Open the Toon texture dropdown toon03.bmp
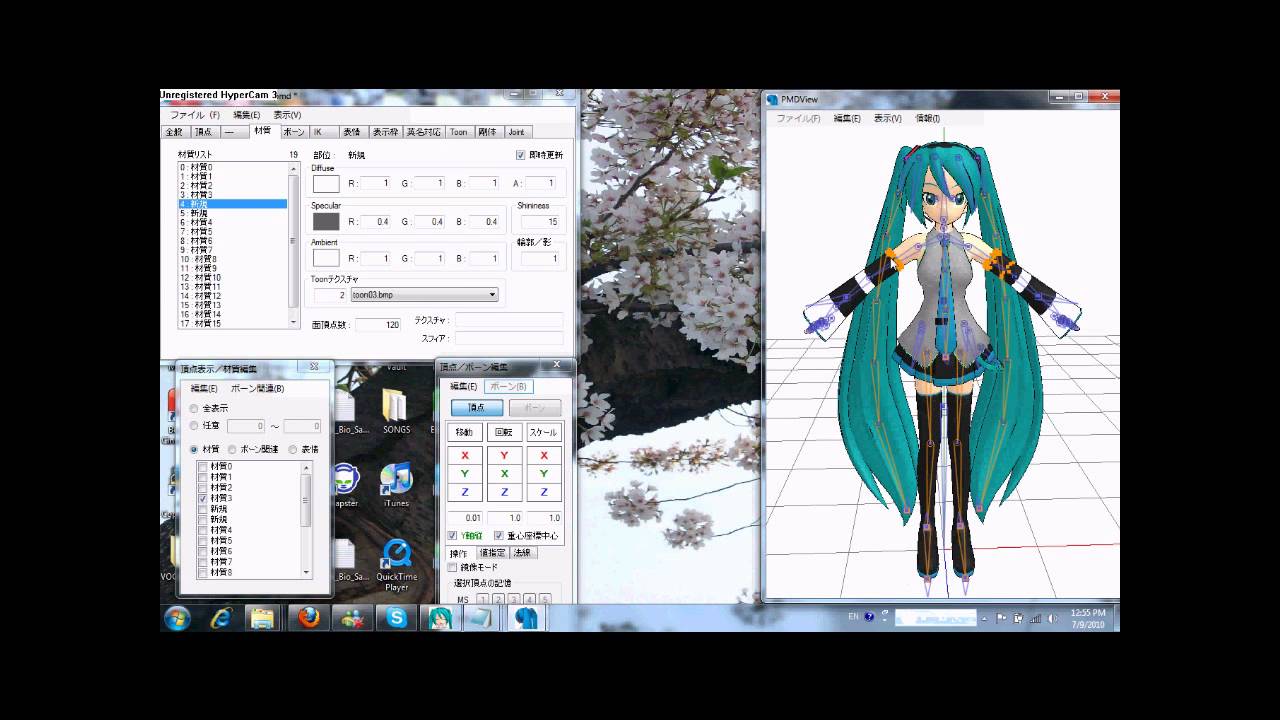Image resolution: width=1280 pixels, height=720 pixels. 424,295
